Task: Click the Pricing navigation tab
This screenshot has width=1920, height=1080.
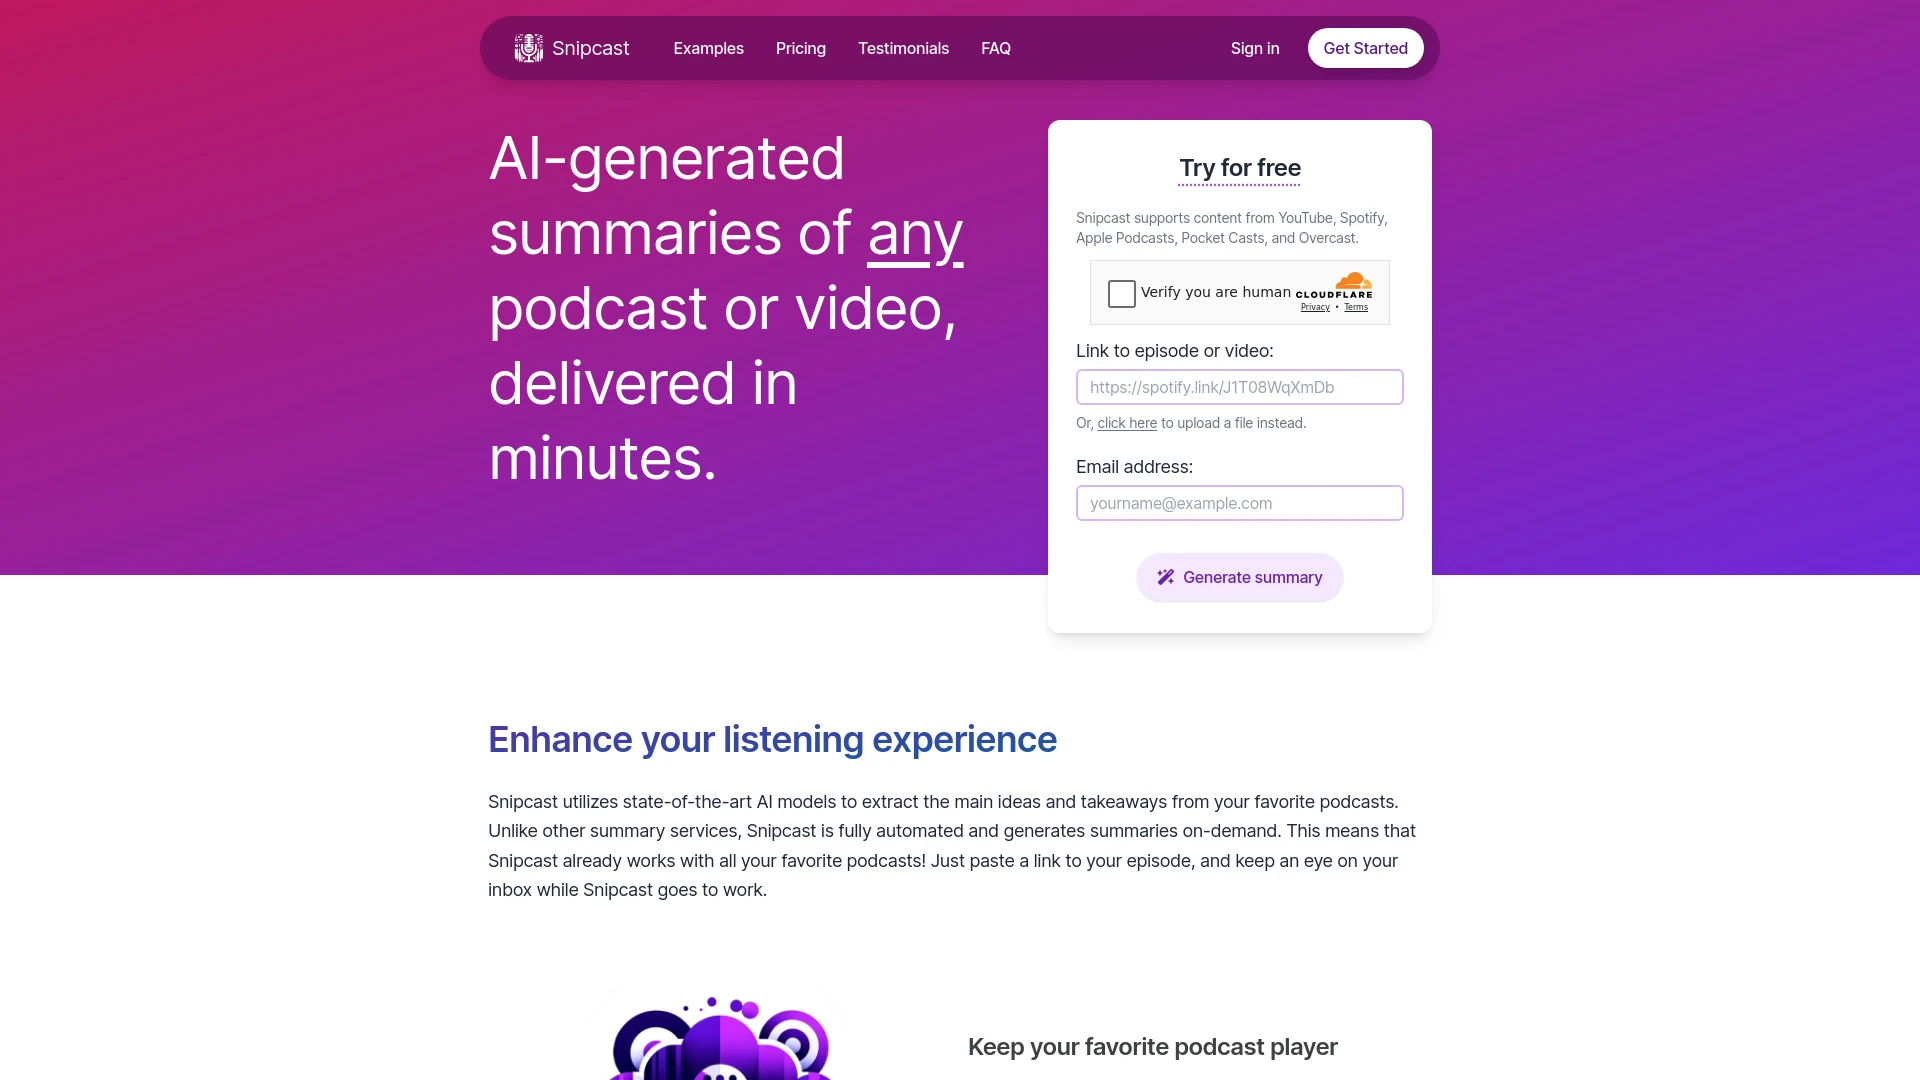Action: pos(800,47)
